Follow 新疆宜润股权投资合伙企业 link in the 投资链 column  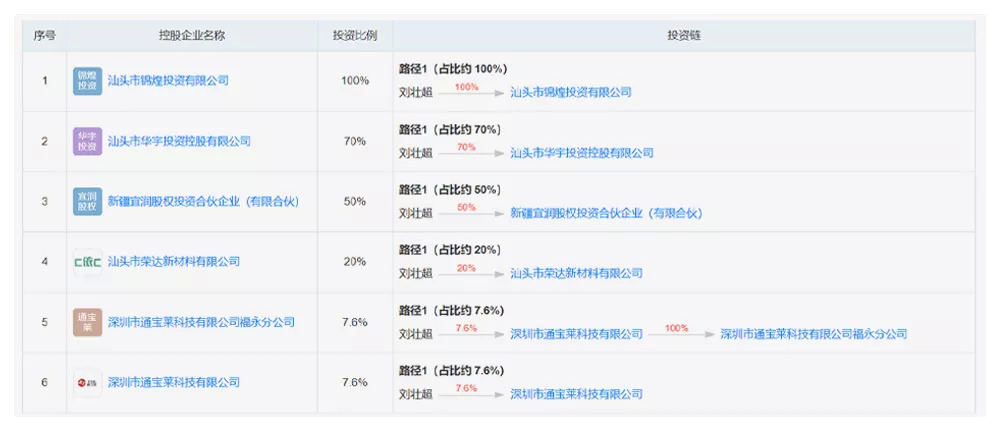[x=606, y=213]
